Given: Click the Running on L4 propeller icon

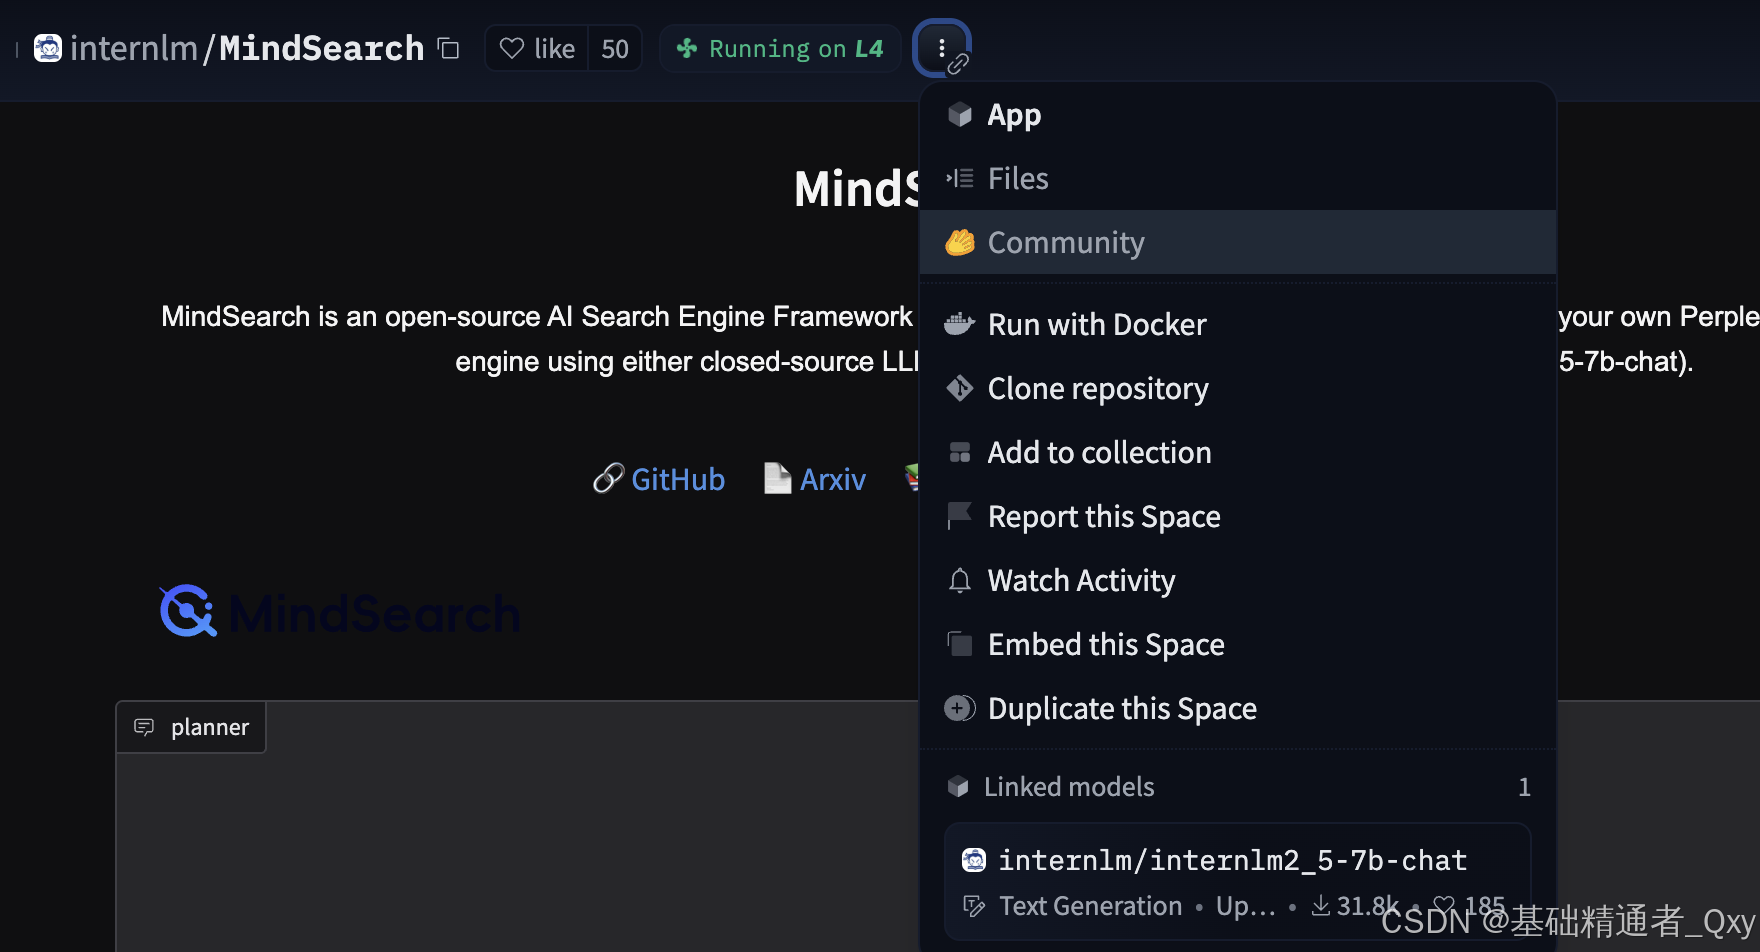Looking at the screenshot, I should [687, 48].
